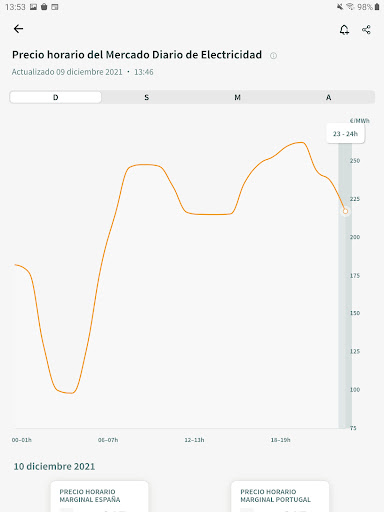Switch to the A annual tab
This screenshot has height=512, width=384.
coord(328,97)
